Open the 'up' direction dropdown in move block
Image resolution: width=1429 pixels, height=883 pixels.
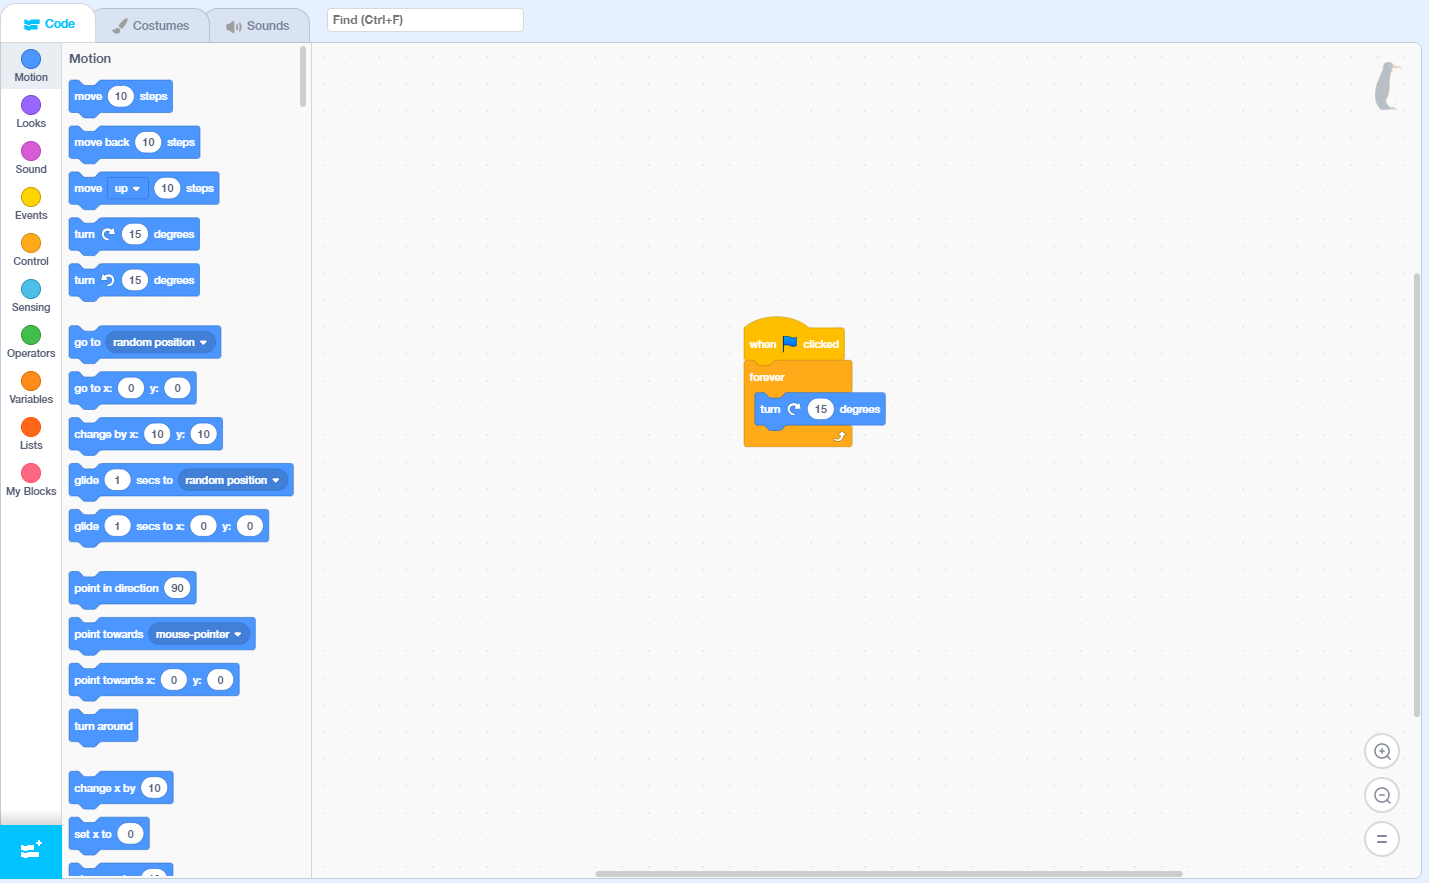click(x=127, y=188)
